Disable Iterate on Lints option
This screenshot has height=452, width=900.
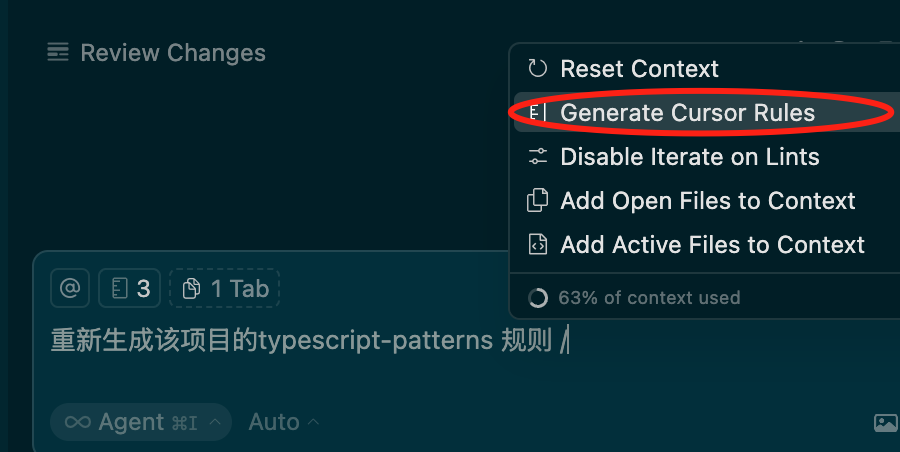(690, 157)
